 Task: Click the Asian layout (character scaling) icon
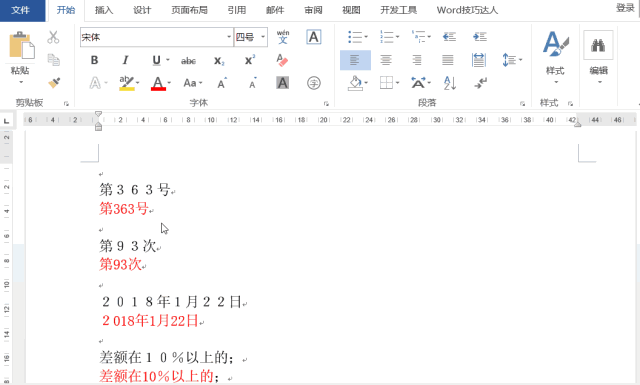point(418,83)
